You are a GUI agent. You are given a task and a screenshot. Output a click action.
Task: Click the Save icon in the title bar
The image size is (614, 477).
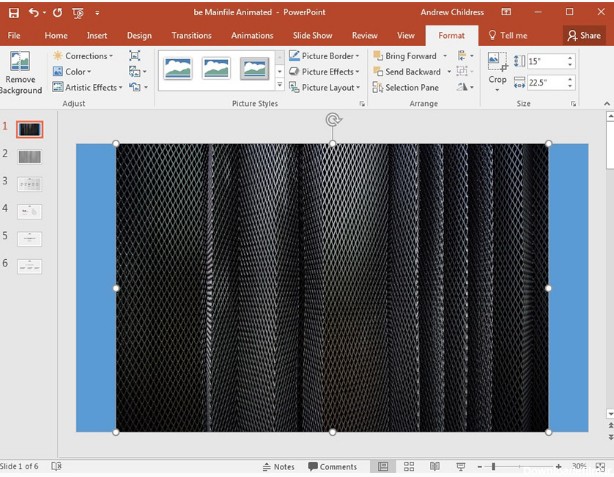(14, 12)
